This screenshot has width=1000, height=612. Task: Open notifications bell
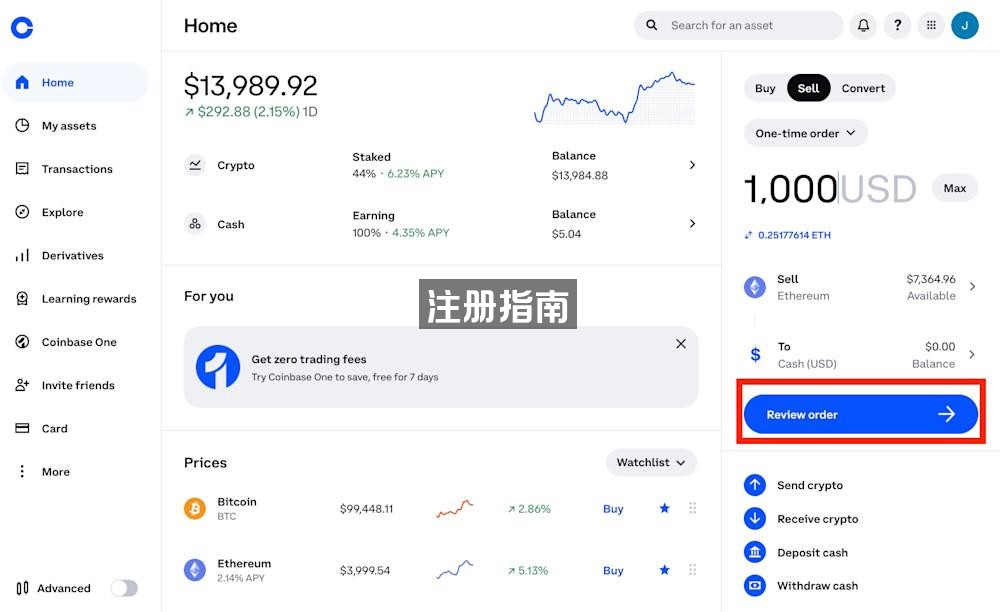tap(863, 26)
